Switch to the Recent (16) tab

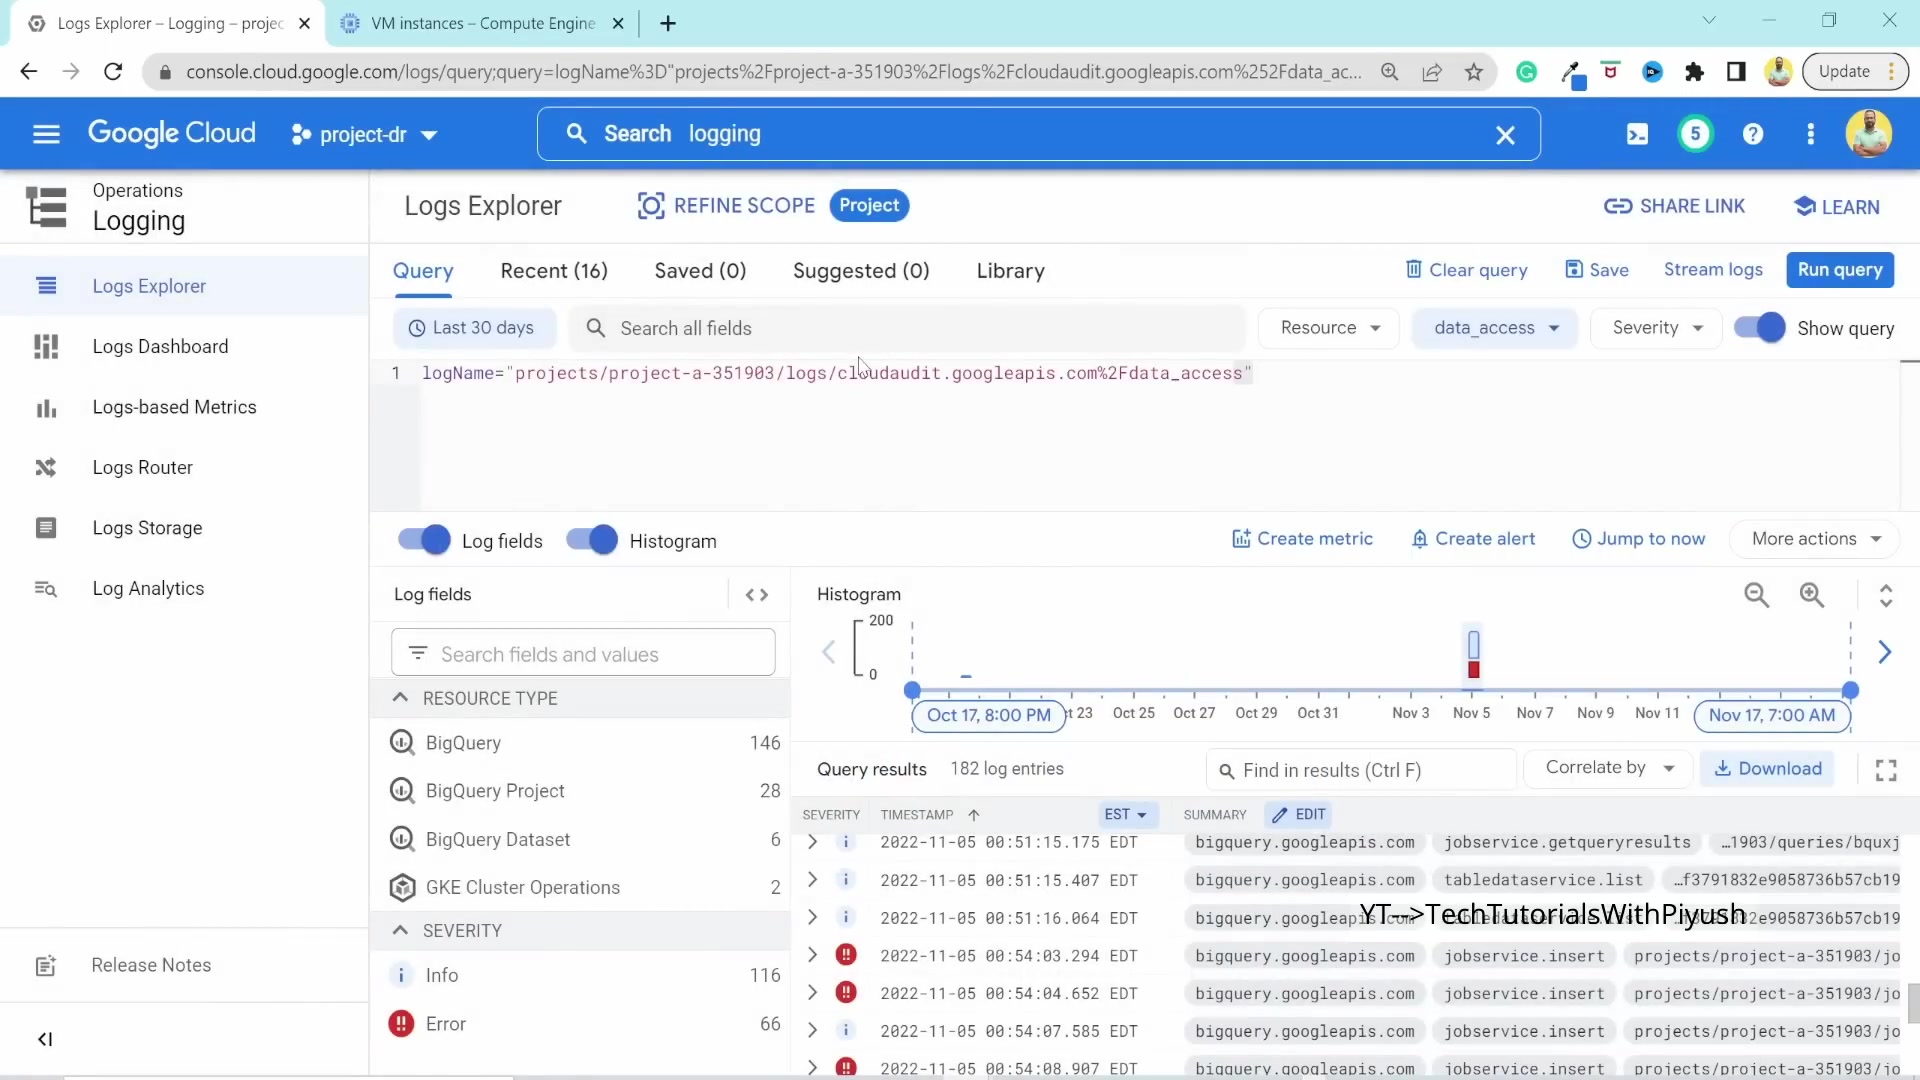(554, 271)
